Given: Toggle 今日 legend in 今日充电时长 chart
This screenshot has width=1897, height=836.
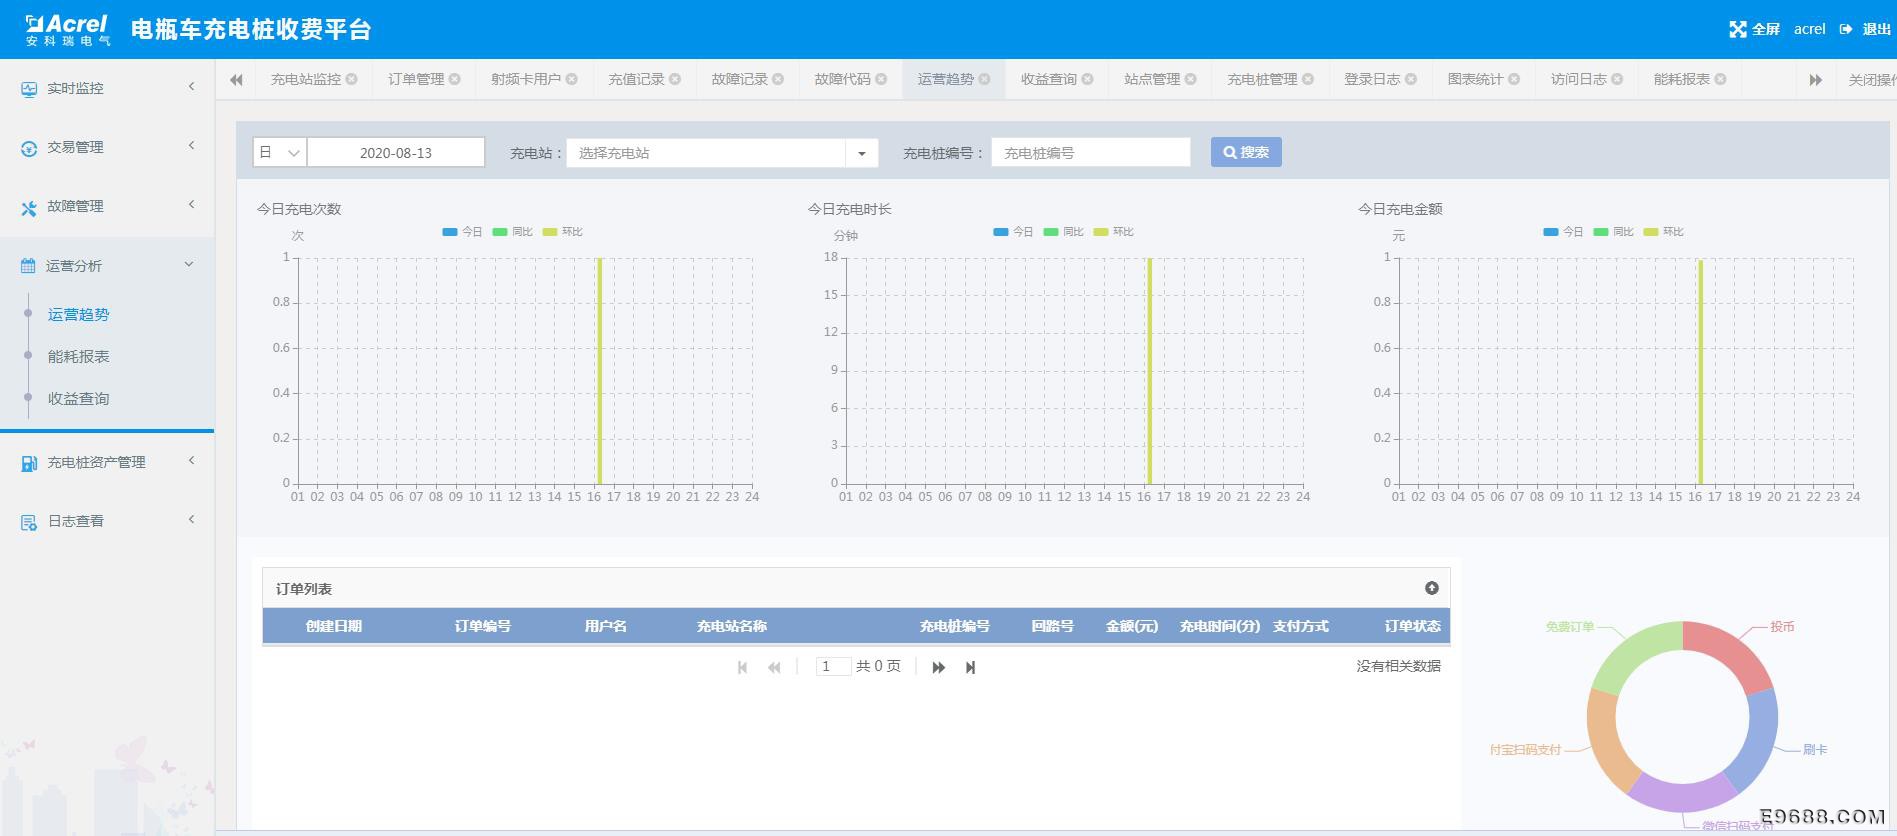Looking at the screenshot, I should pos(1013,232).
